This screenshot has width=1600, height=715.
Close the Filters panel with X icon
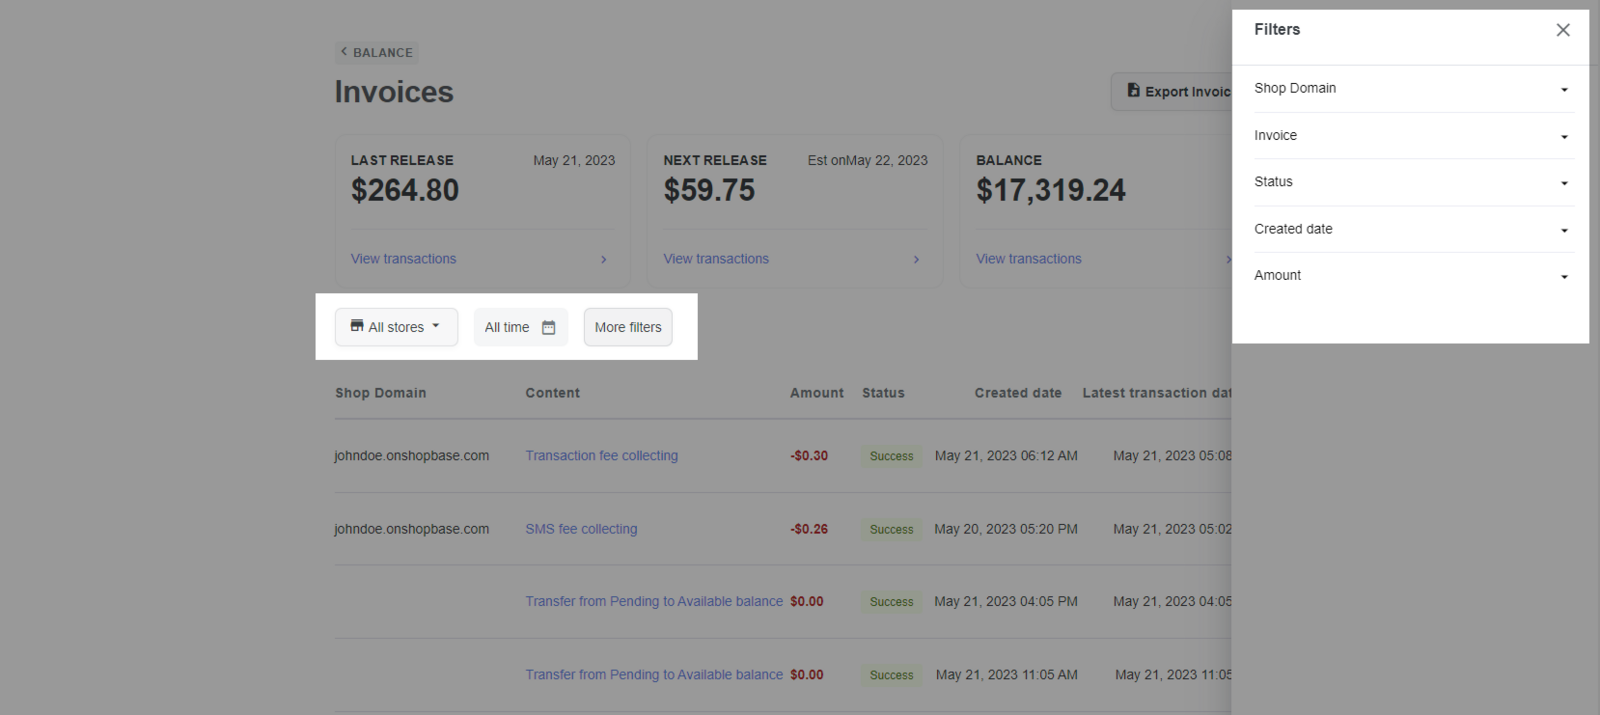[x=1563, y=30]
